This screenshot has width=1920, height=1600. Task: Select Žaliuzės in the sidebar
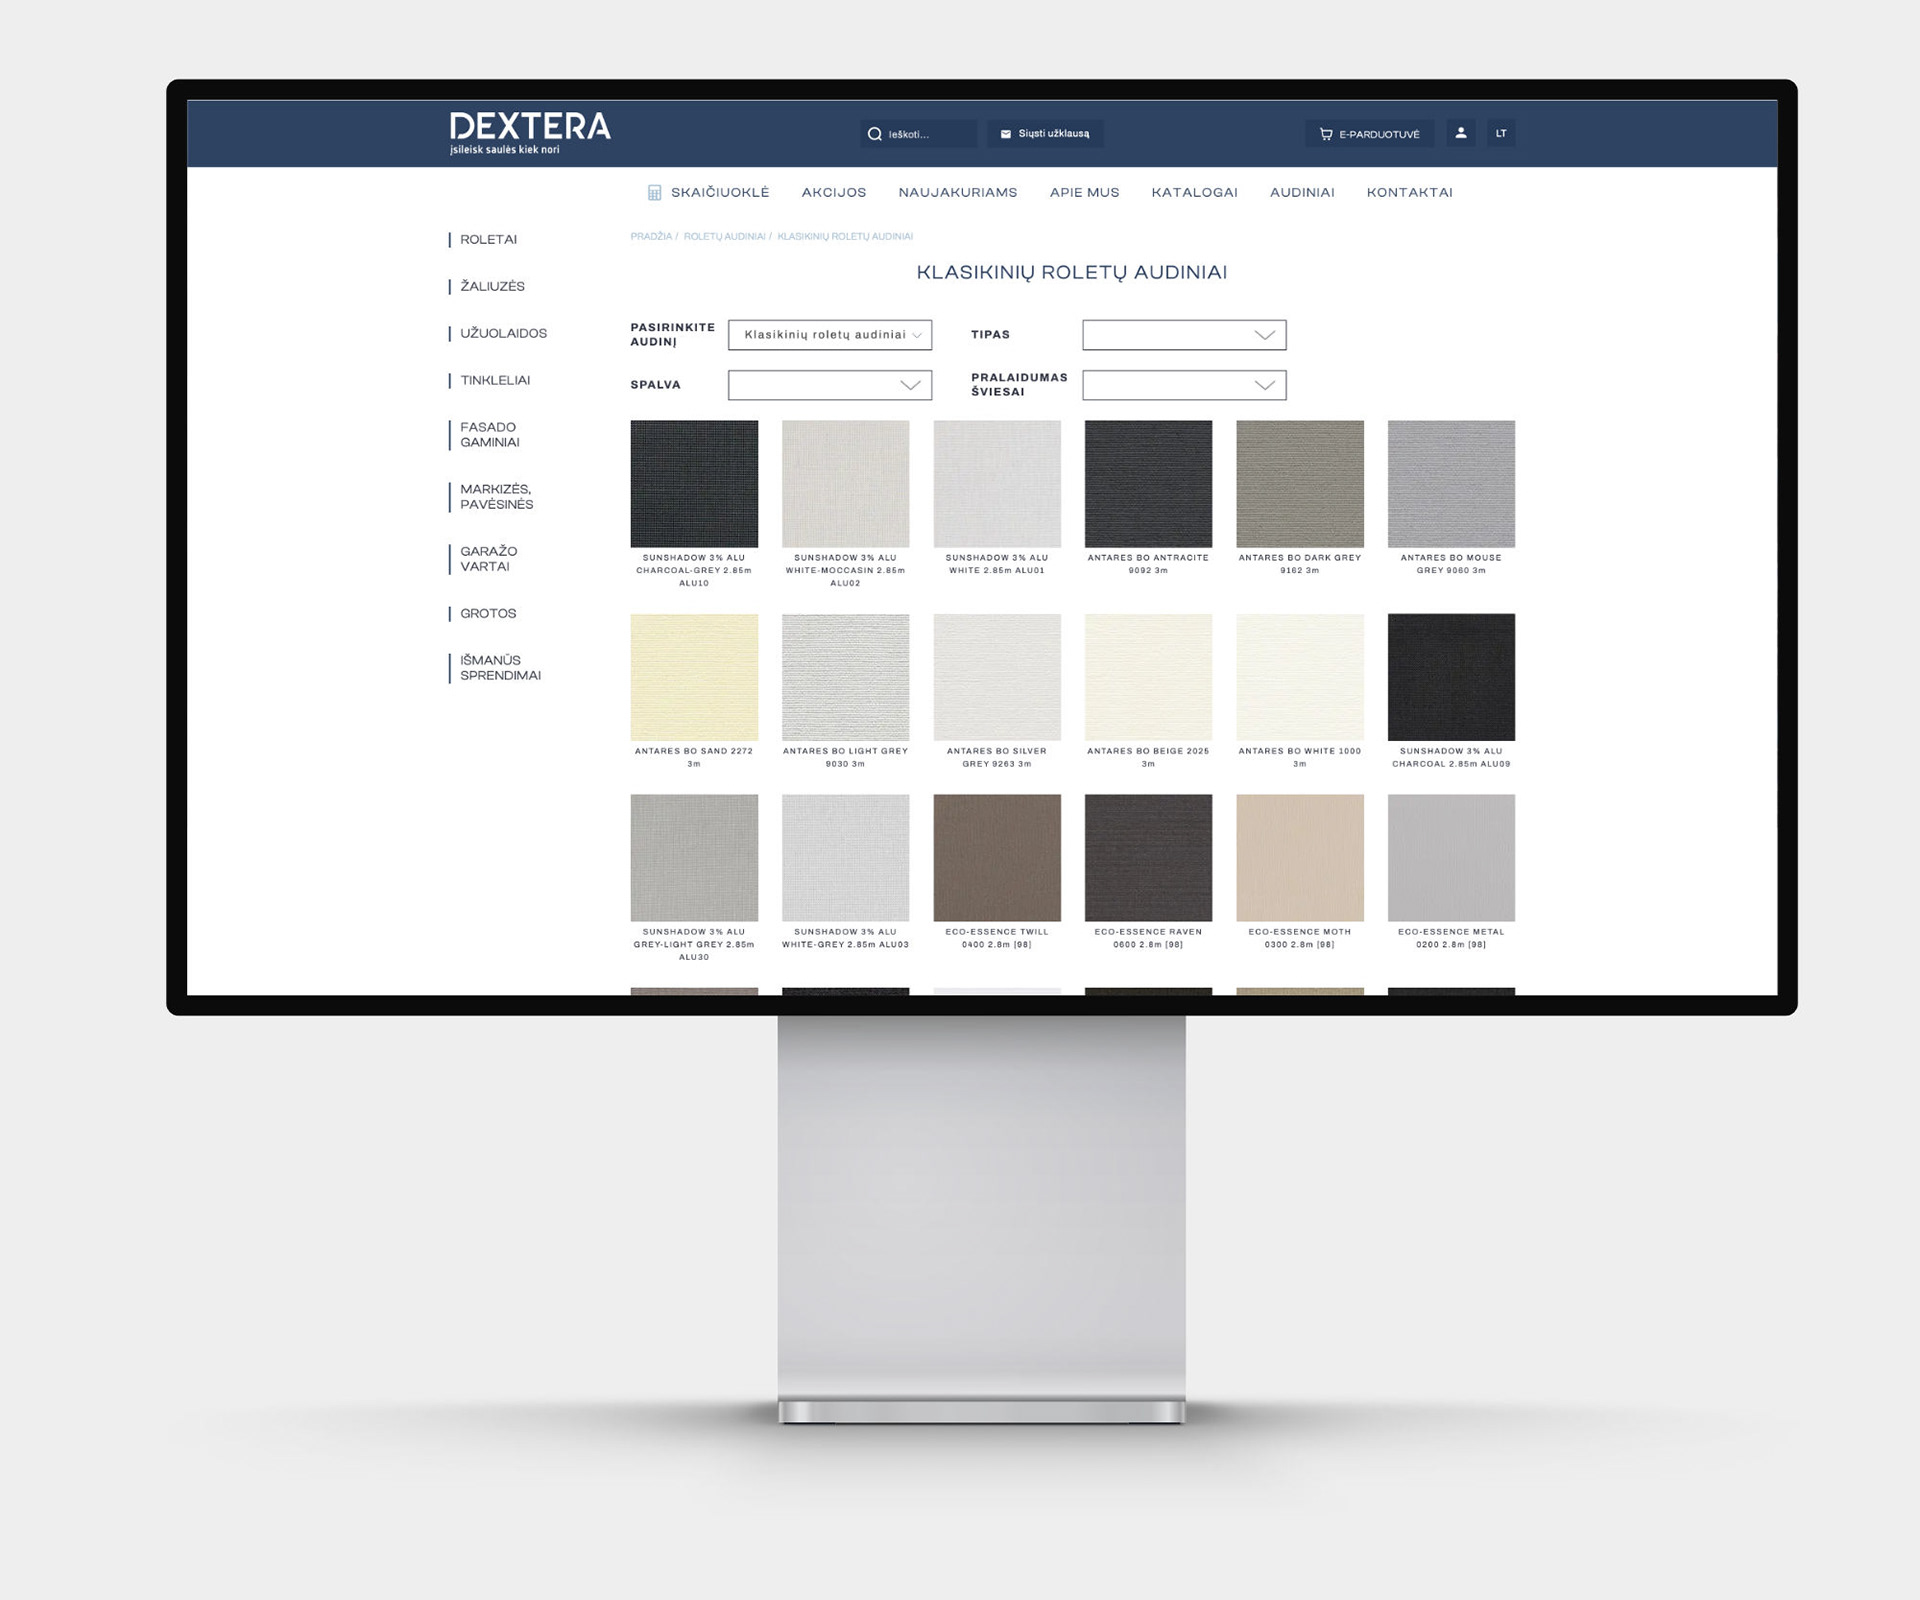click(x=492, y=287)
